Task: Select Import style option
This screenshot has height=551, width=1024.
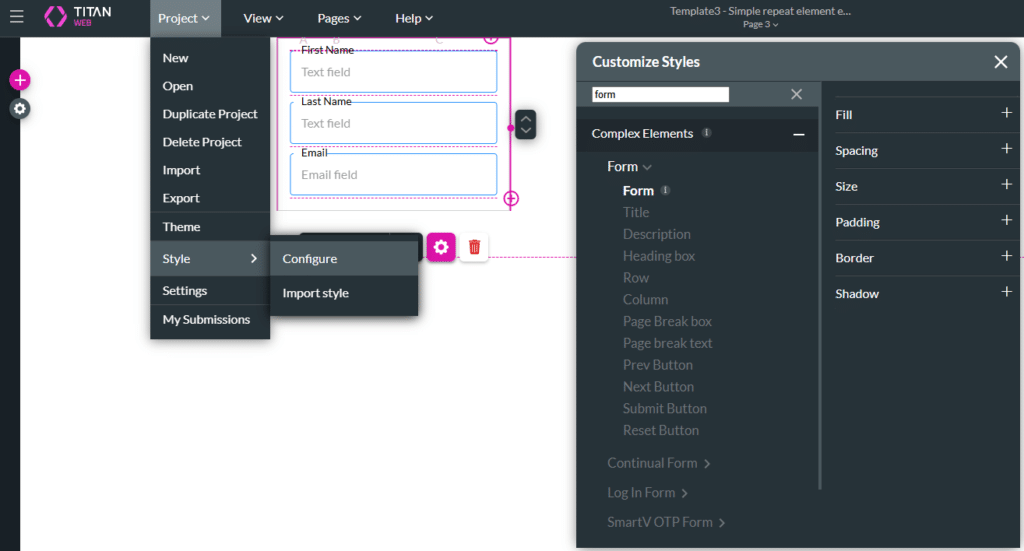Action: tap(315, 293)
